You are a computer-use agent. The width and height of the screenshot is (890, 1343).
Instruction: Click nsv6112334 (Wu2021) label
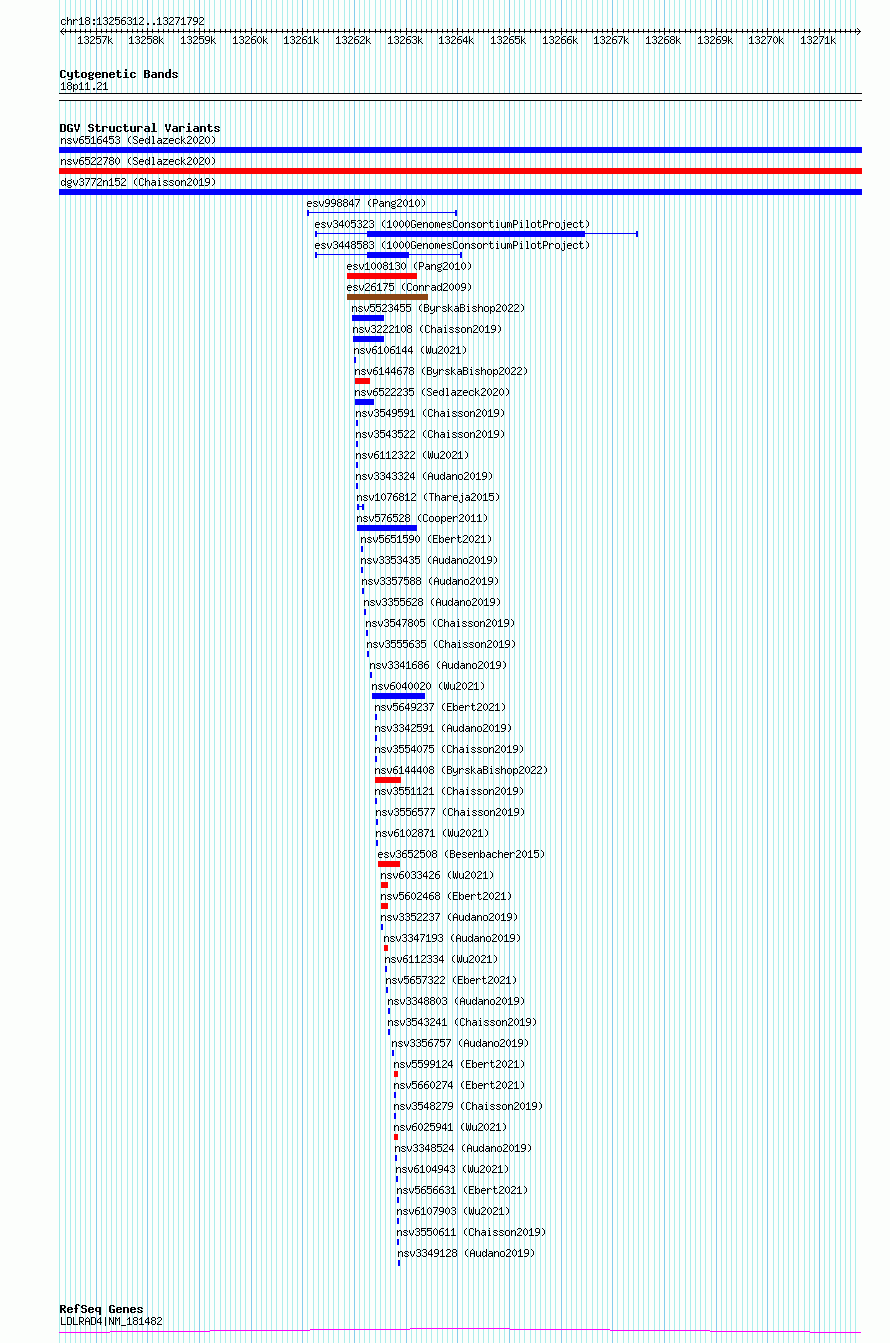[x=442, y=959]
